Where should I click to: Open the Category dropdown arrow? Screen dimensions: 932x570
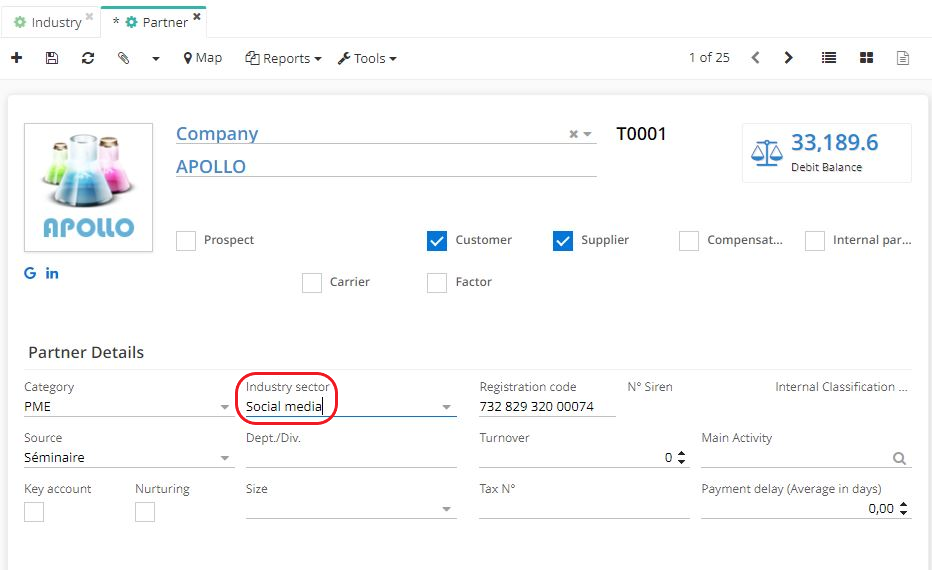(224, 407)
